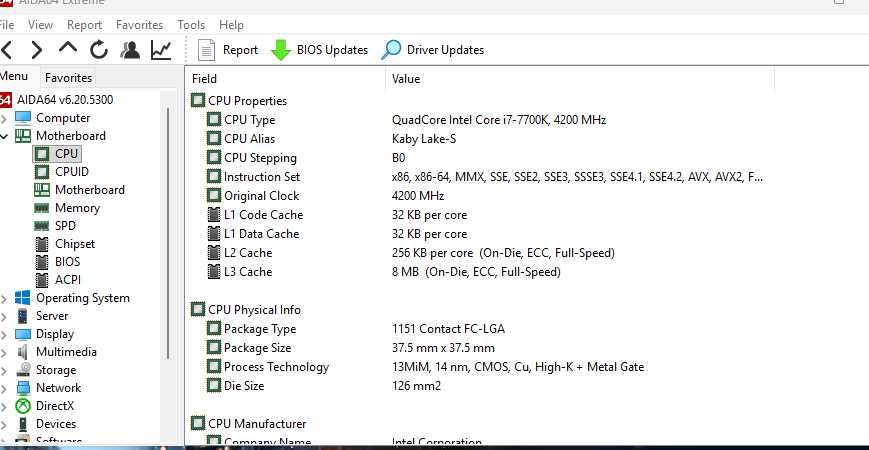Click the SPD module icon in the tree
The width and height of the screenshot is (869, 450).
tap(42, 226)
